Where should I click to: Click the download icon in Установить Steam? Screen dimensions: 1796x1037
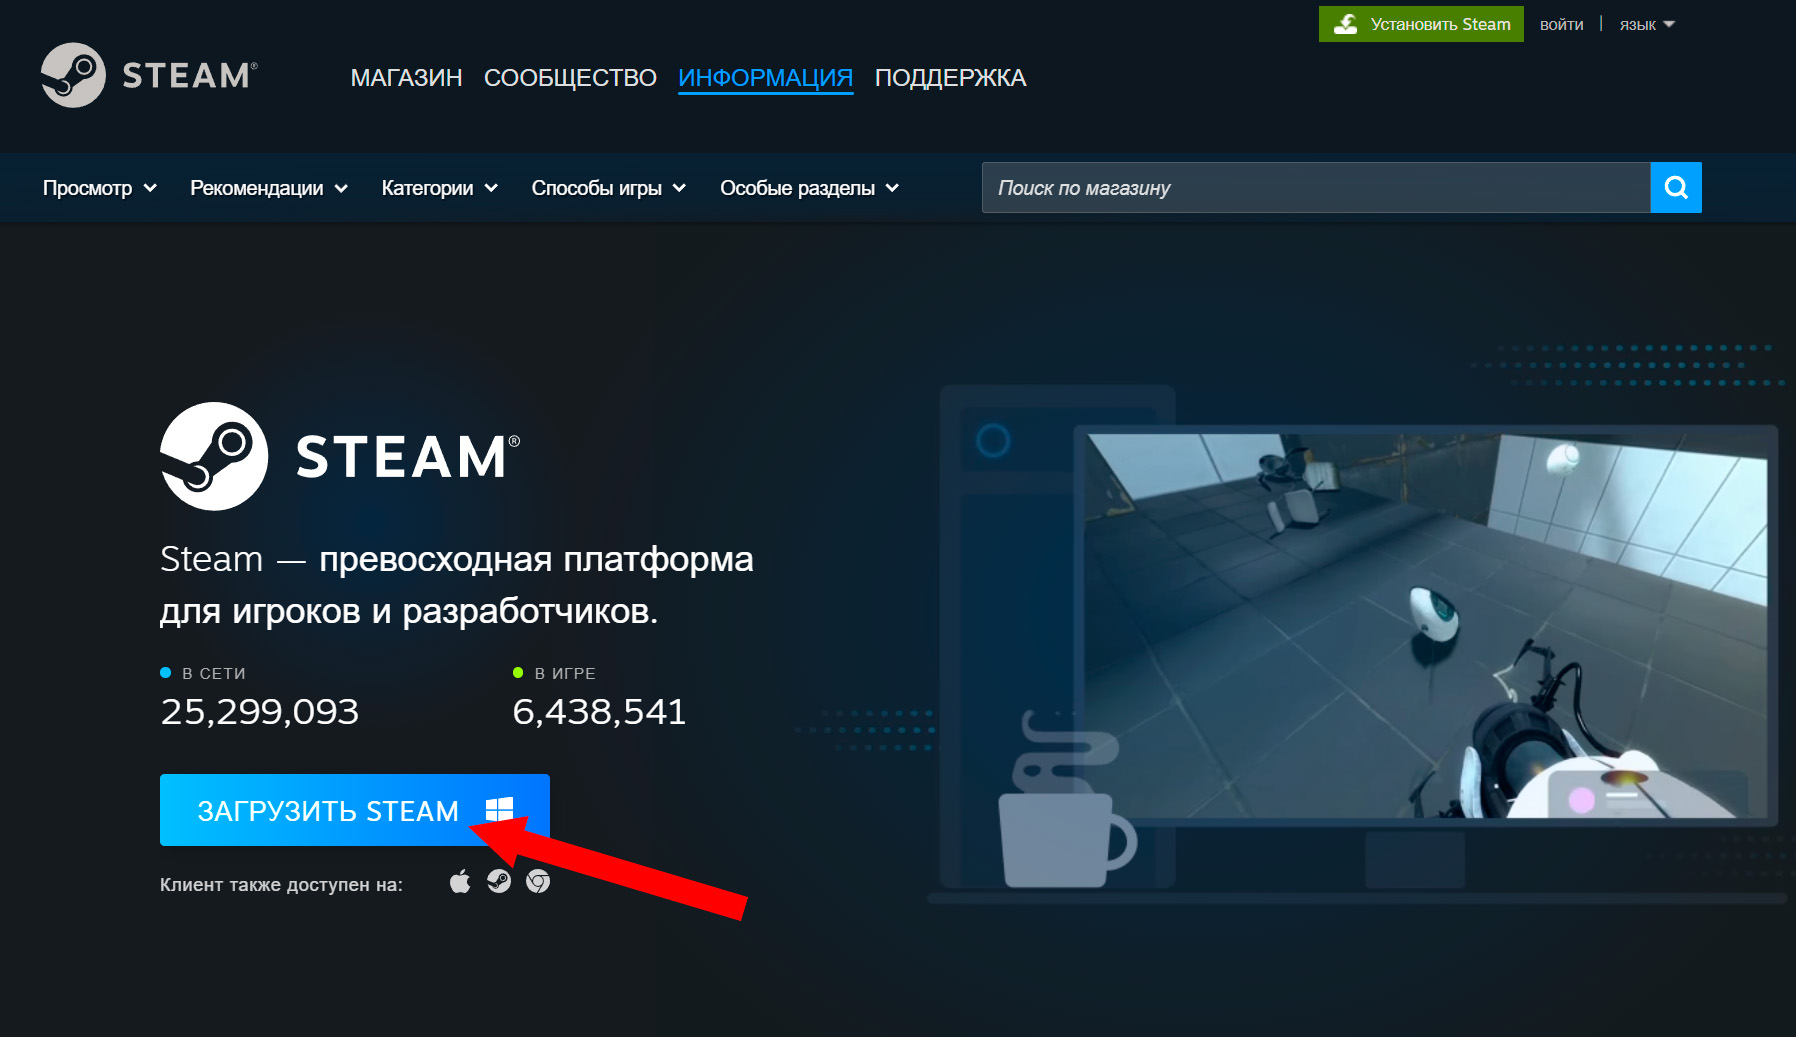click(x=1346, y=24)
